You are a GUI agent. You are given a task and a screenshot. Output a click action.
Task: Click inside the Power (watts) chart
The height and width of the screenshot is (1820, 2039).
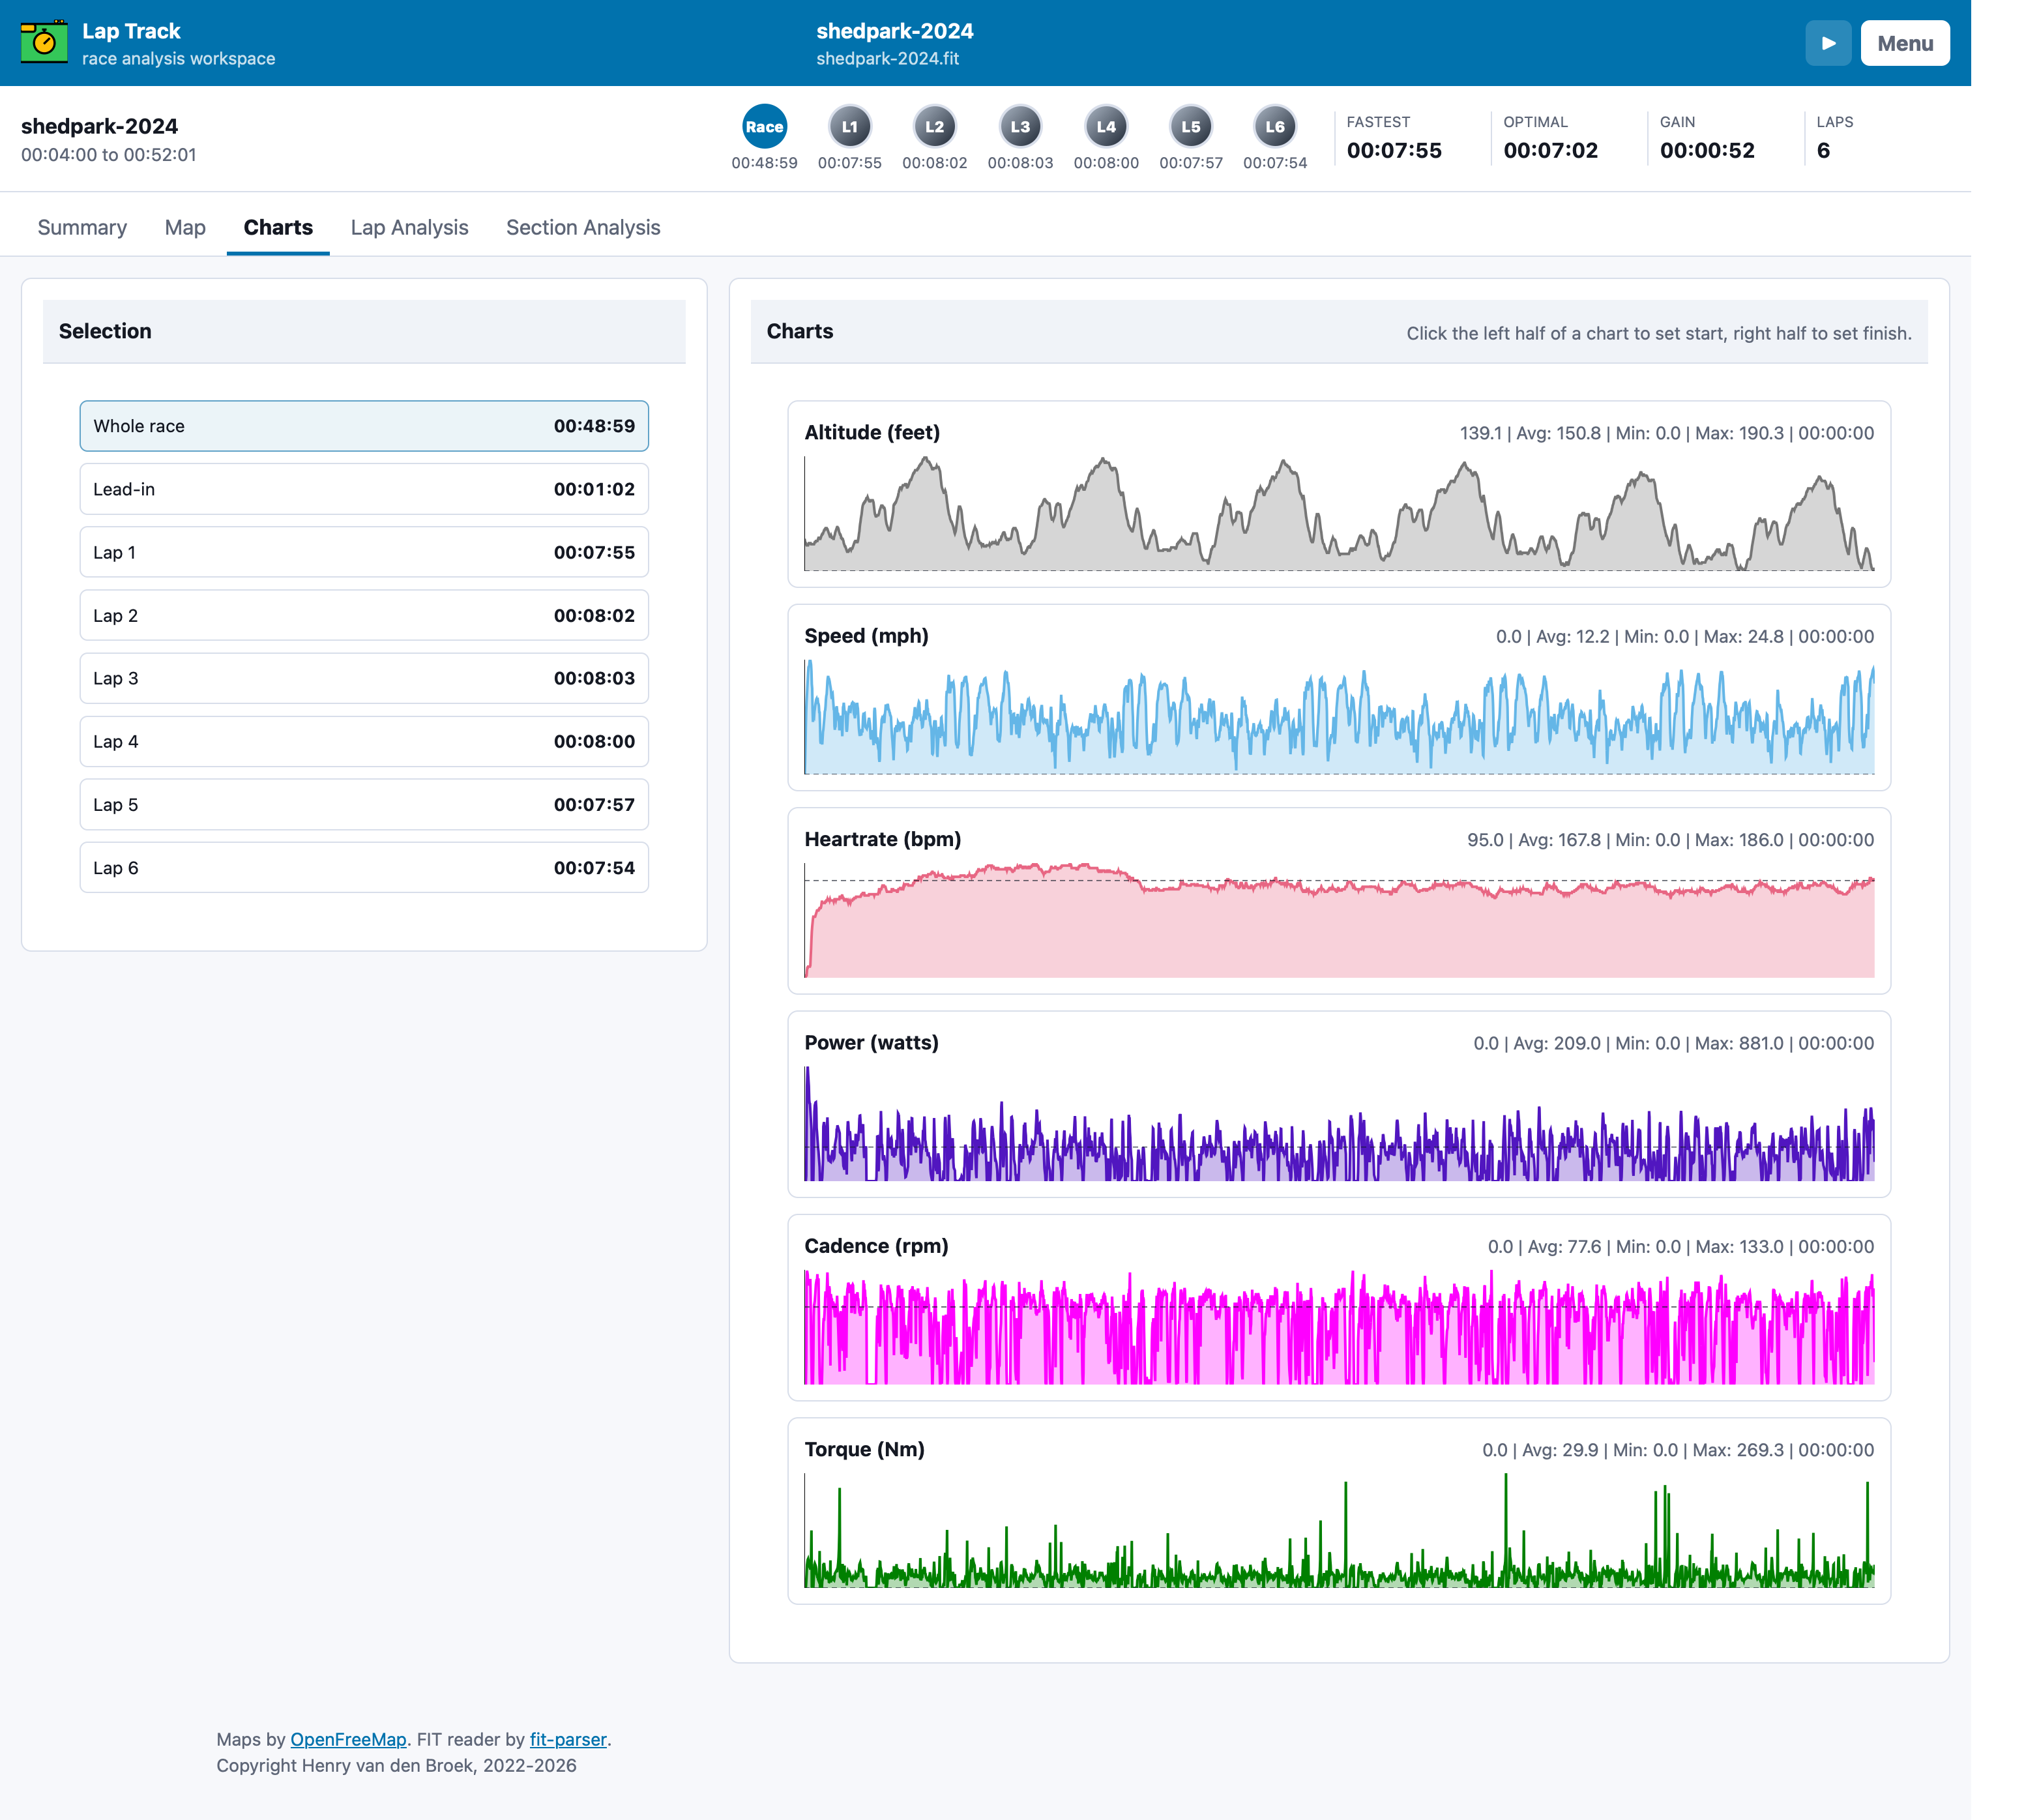pyautogui.click(x=1339, y=1124)
